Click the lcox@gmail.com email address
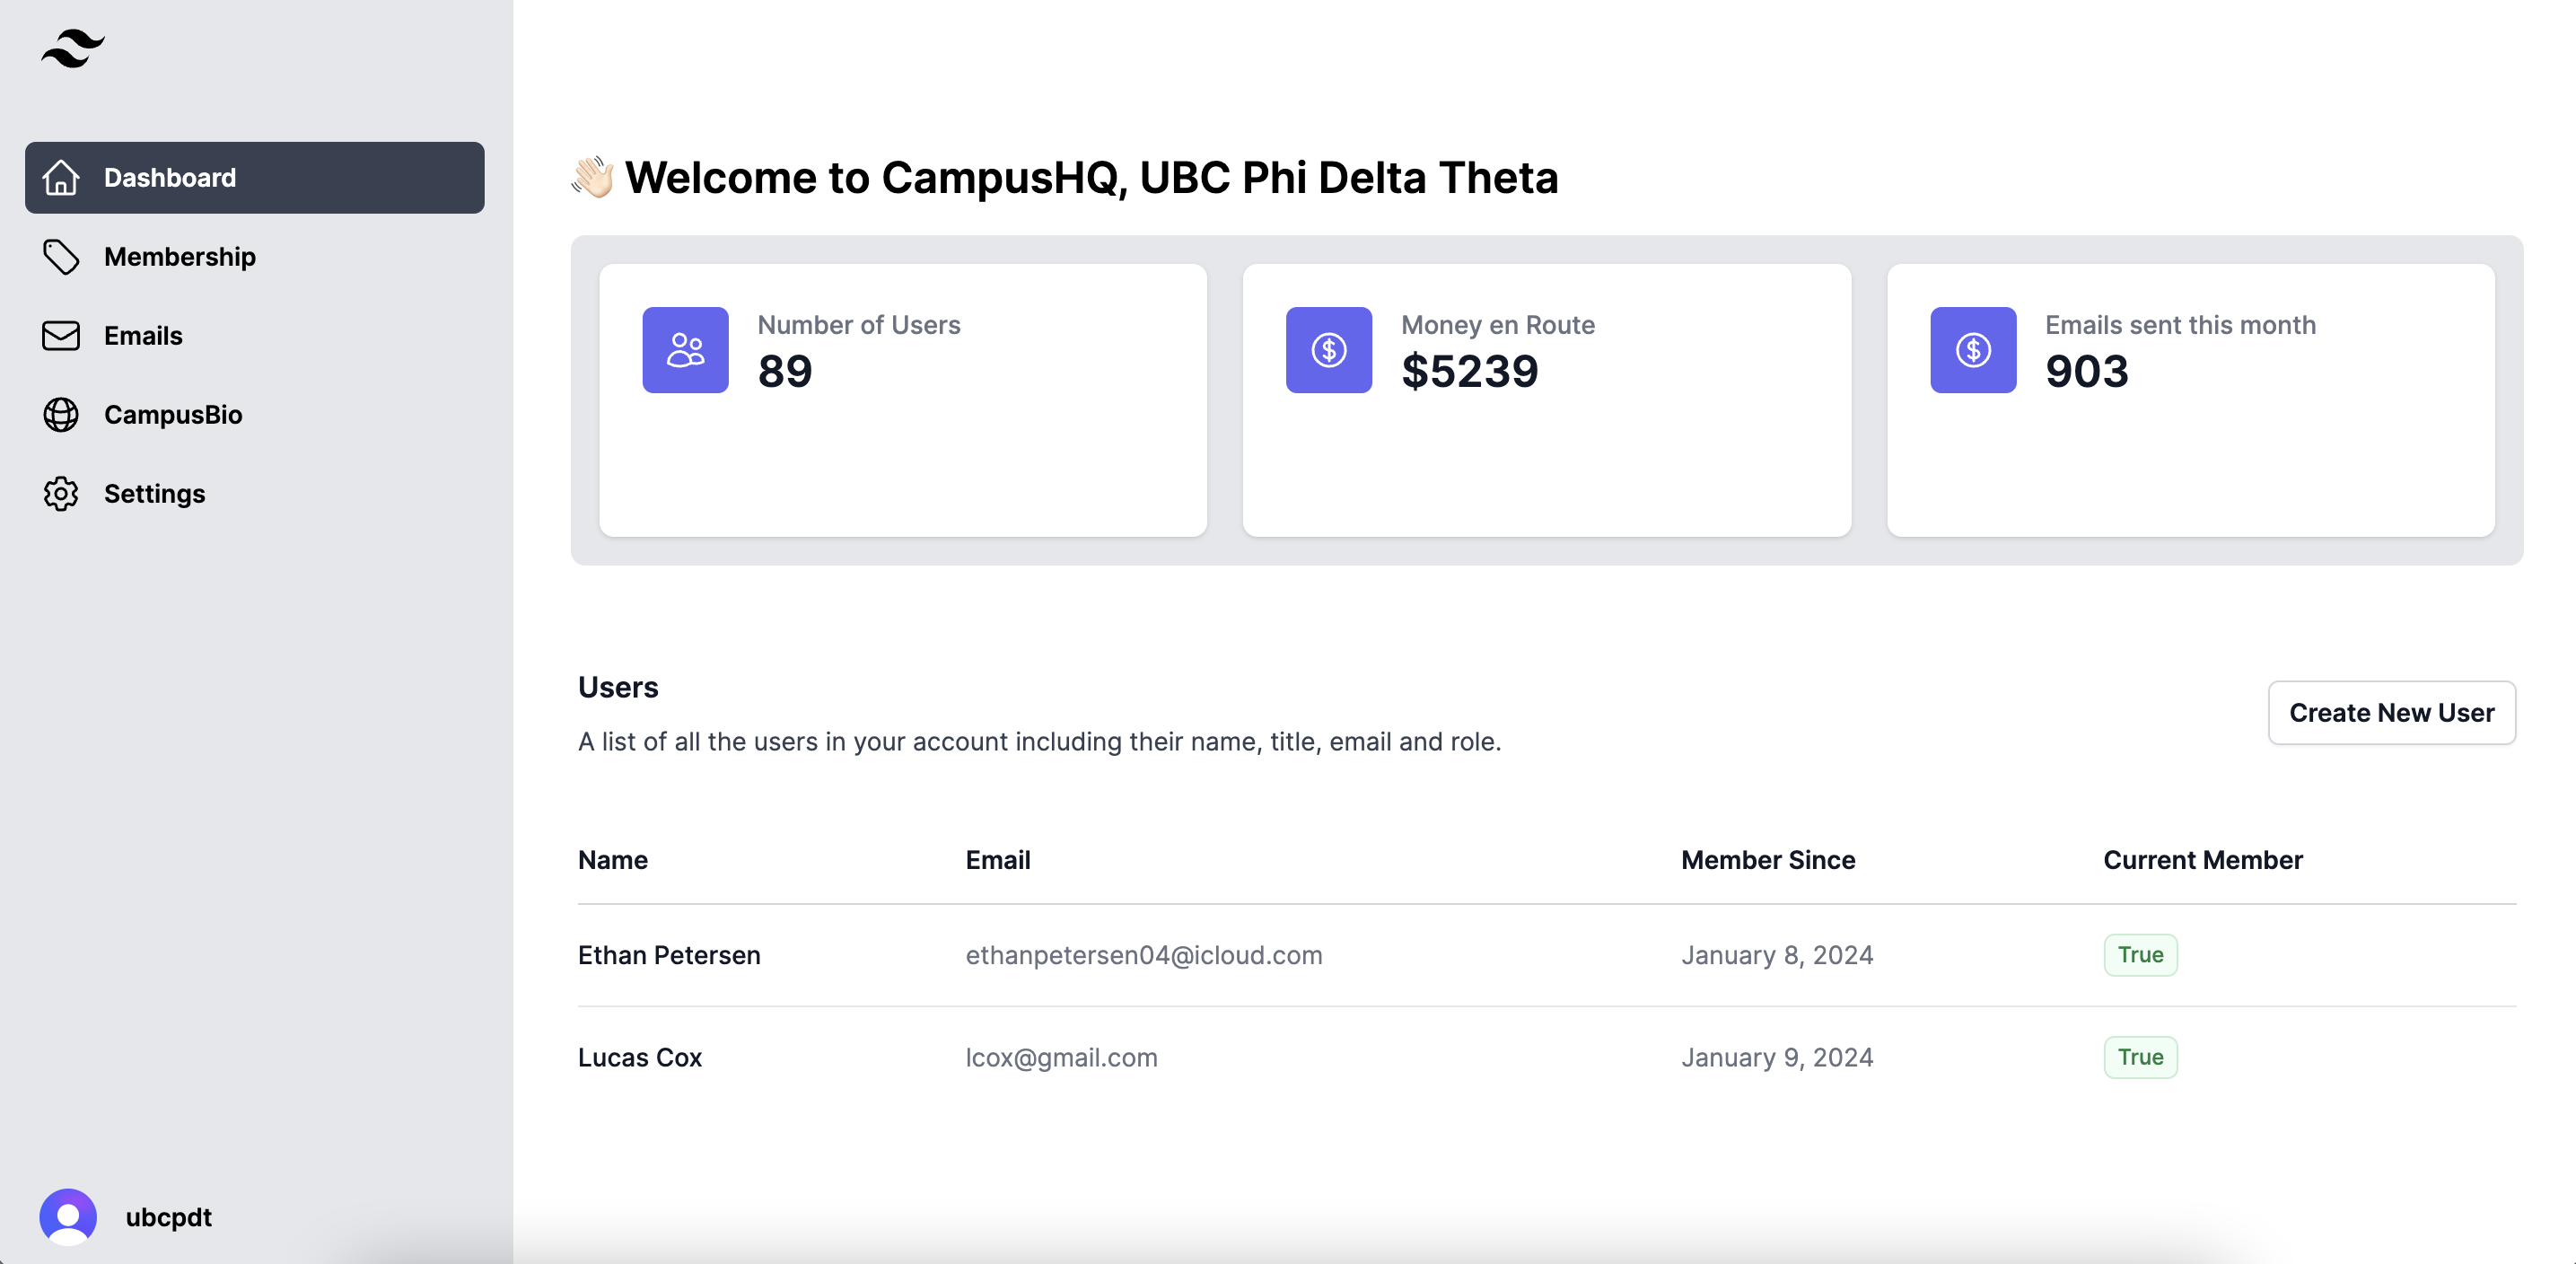The width and height of the screenshot is (2576, 1264). click(1061, 1057)
